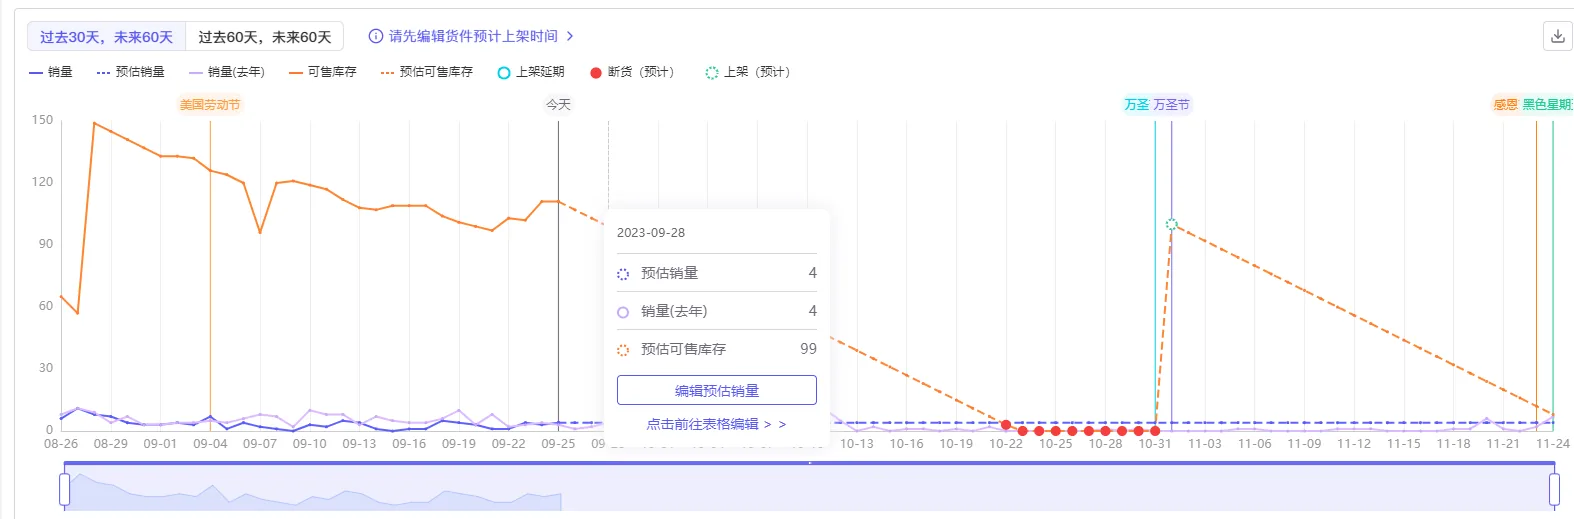Click the range slider preview area
The width and height of the screenshot is (1574, 519).
809,489
